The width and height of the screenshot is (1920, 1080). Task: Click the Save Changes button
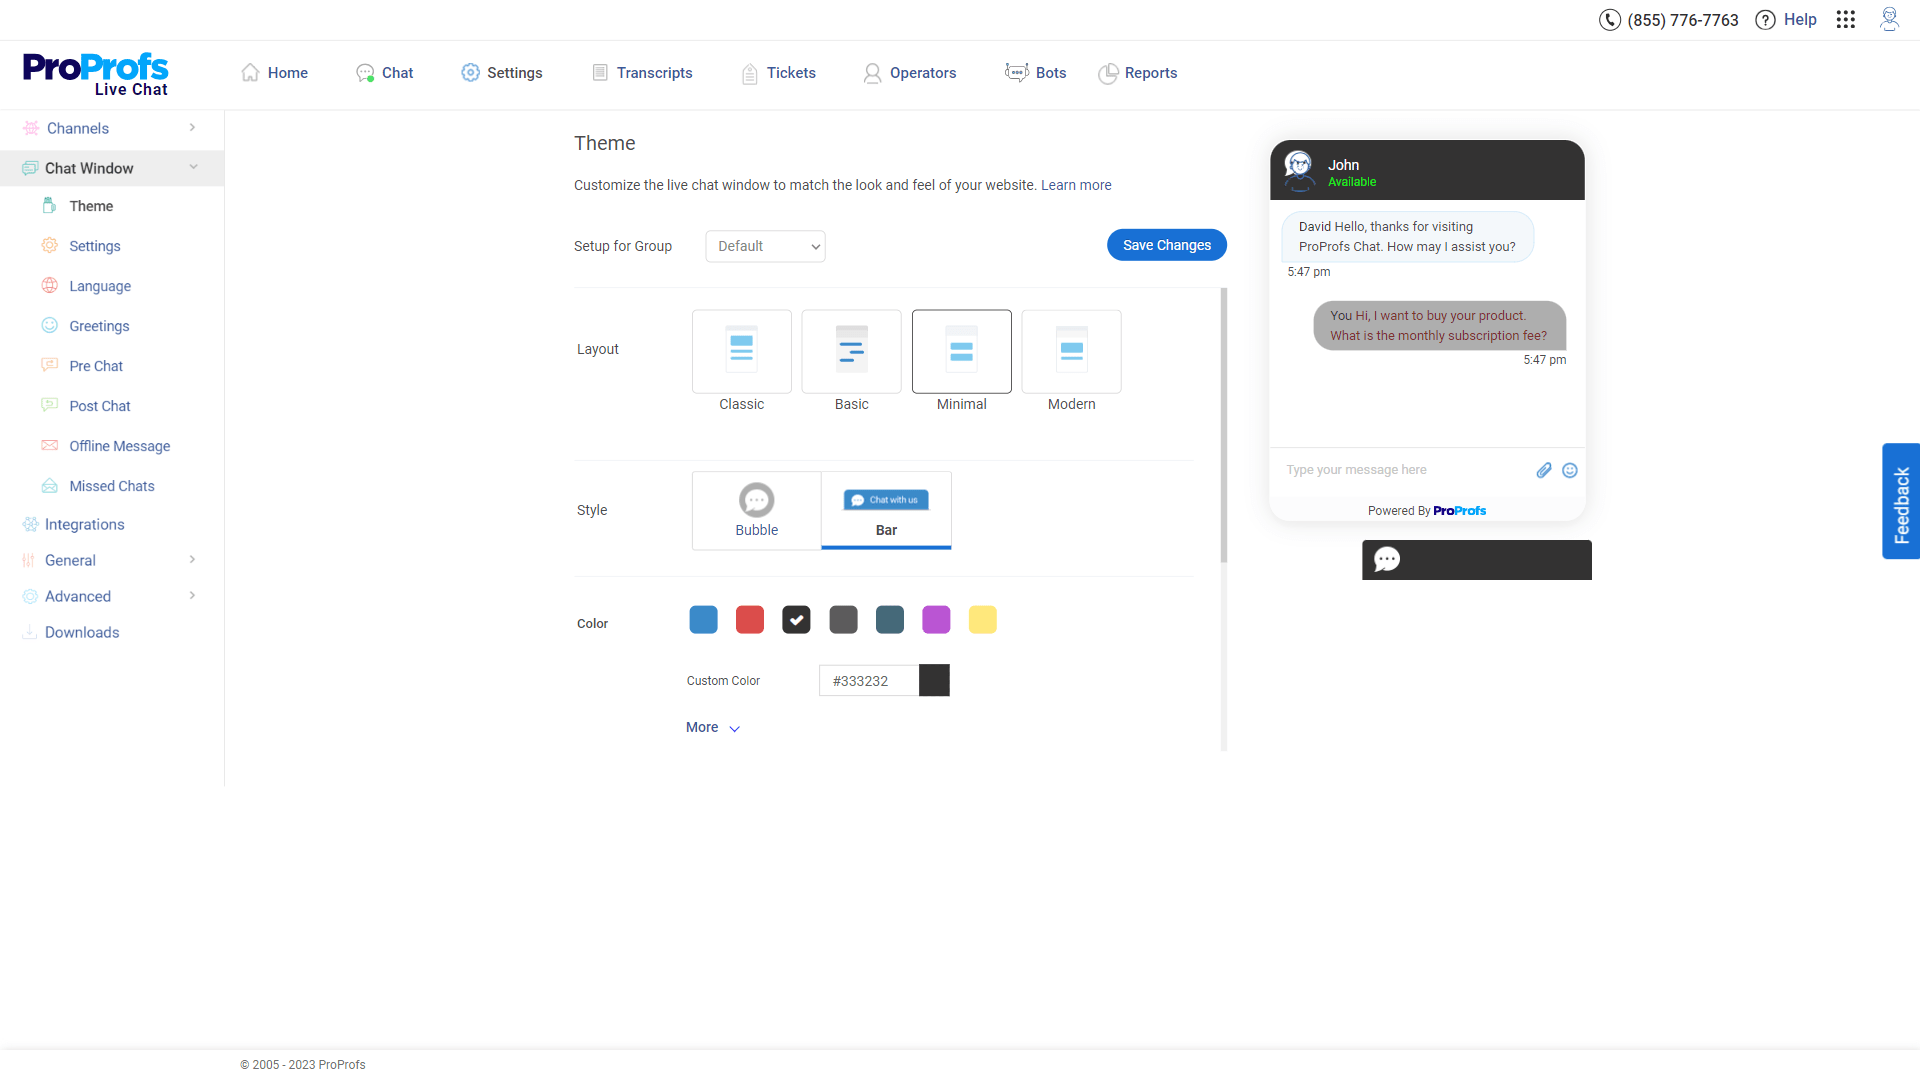pos(1166,244)
